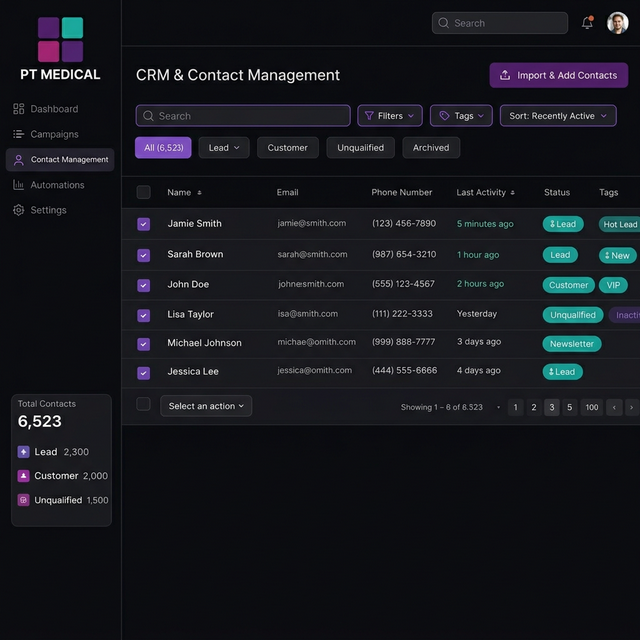Click the VIP tag on John Doe
Image resolution: width=640 pixels, height=640 pixels.
coord(613,285)
